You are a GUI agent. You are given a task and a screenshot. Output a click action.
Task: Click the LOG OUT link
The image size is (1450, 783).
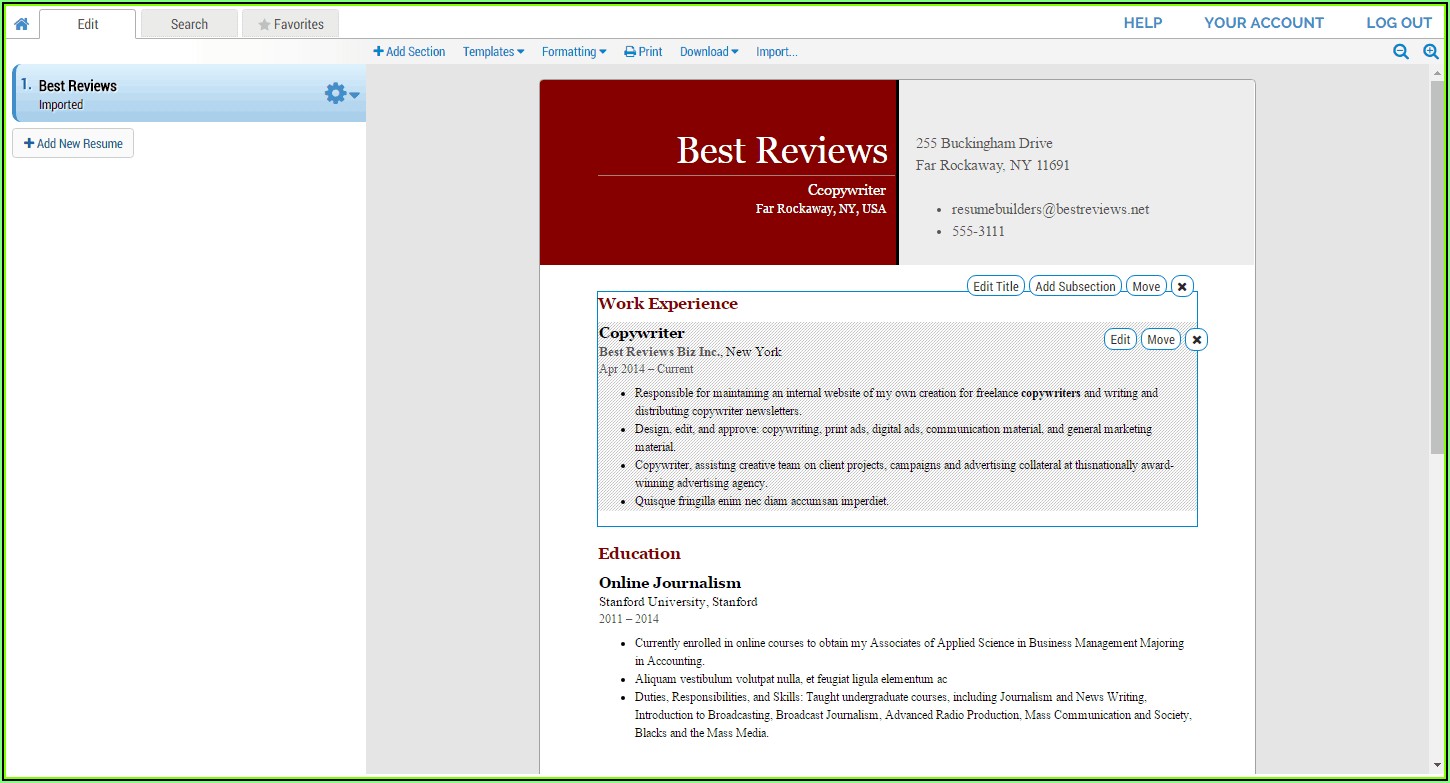point(1399,23)
